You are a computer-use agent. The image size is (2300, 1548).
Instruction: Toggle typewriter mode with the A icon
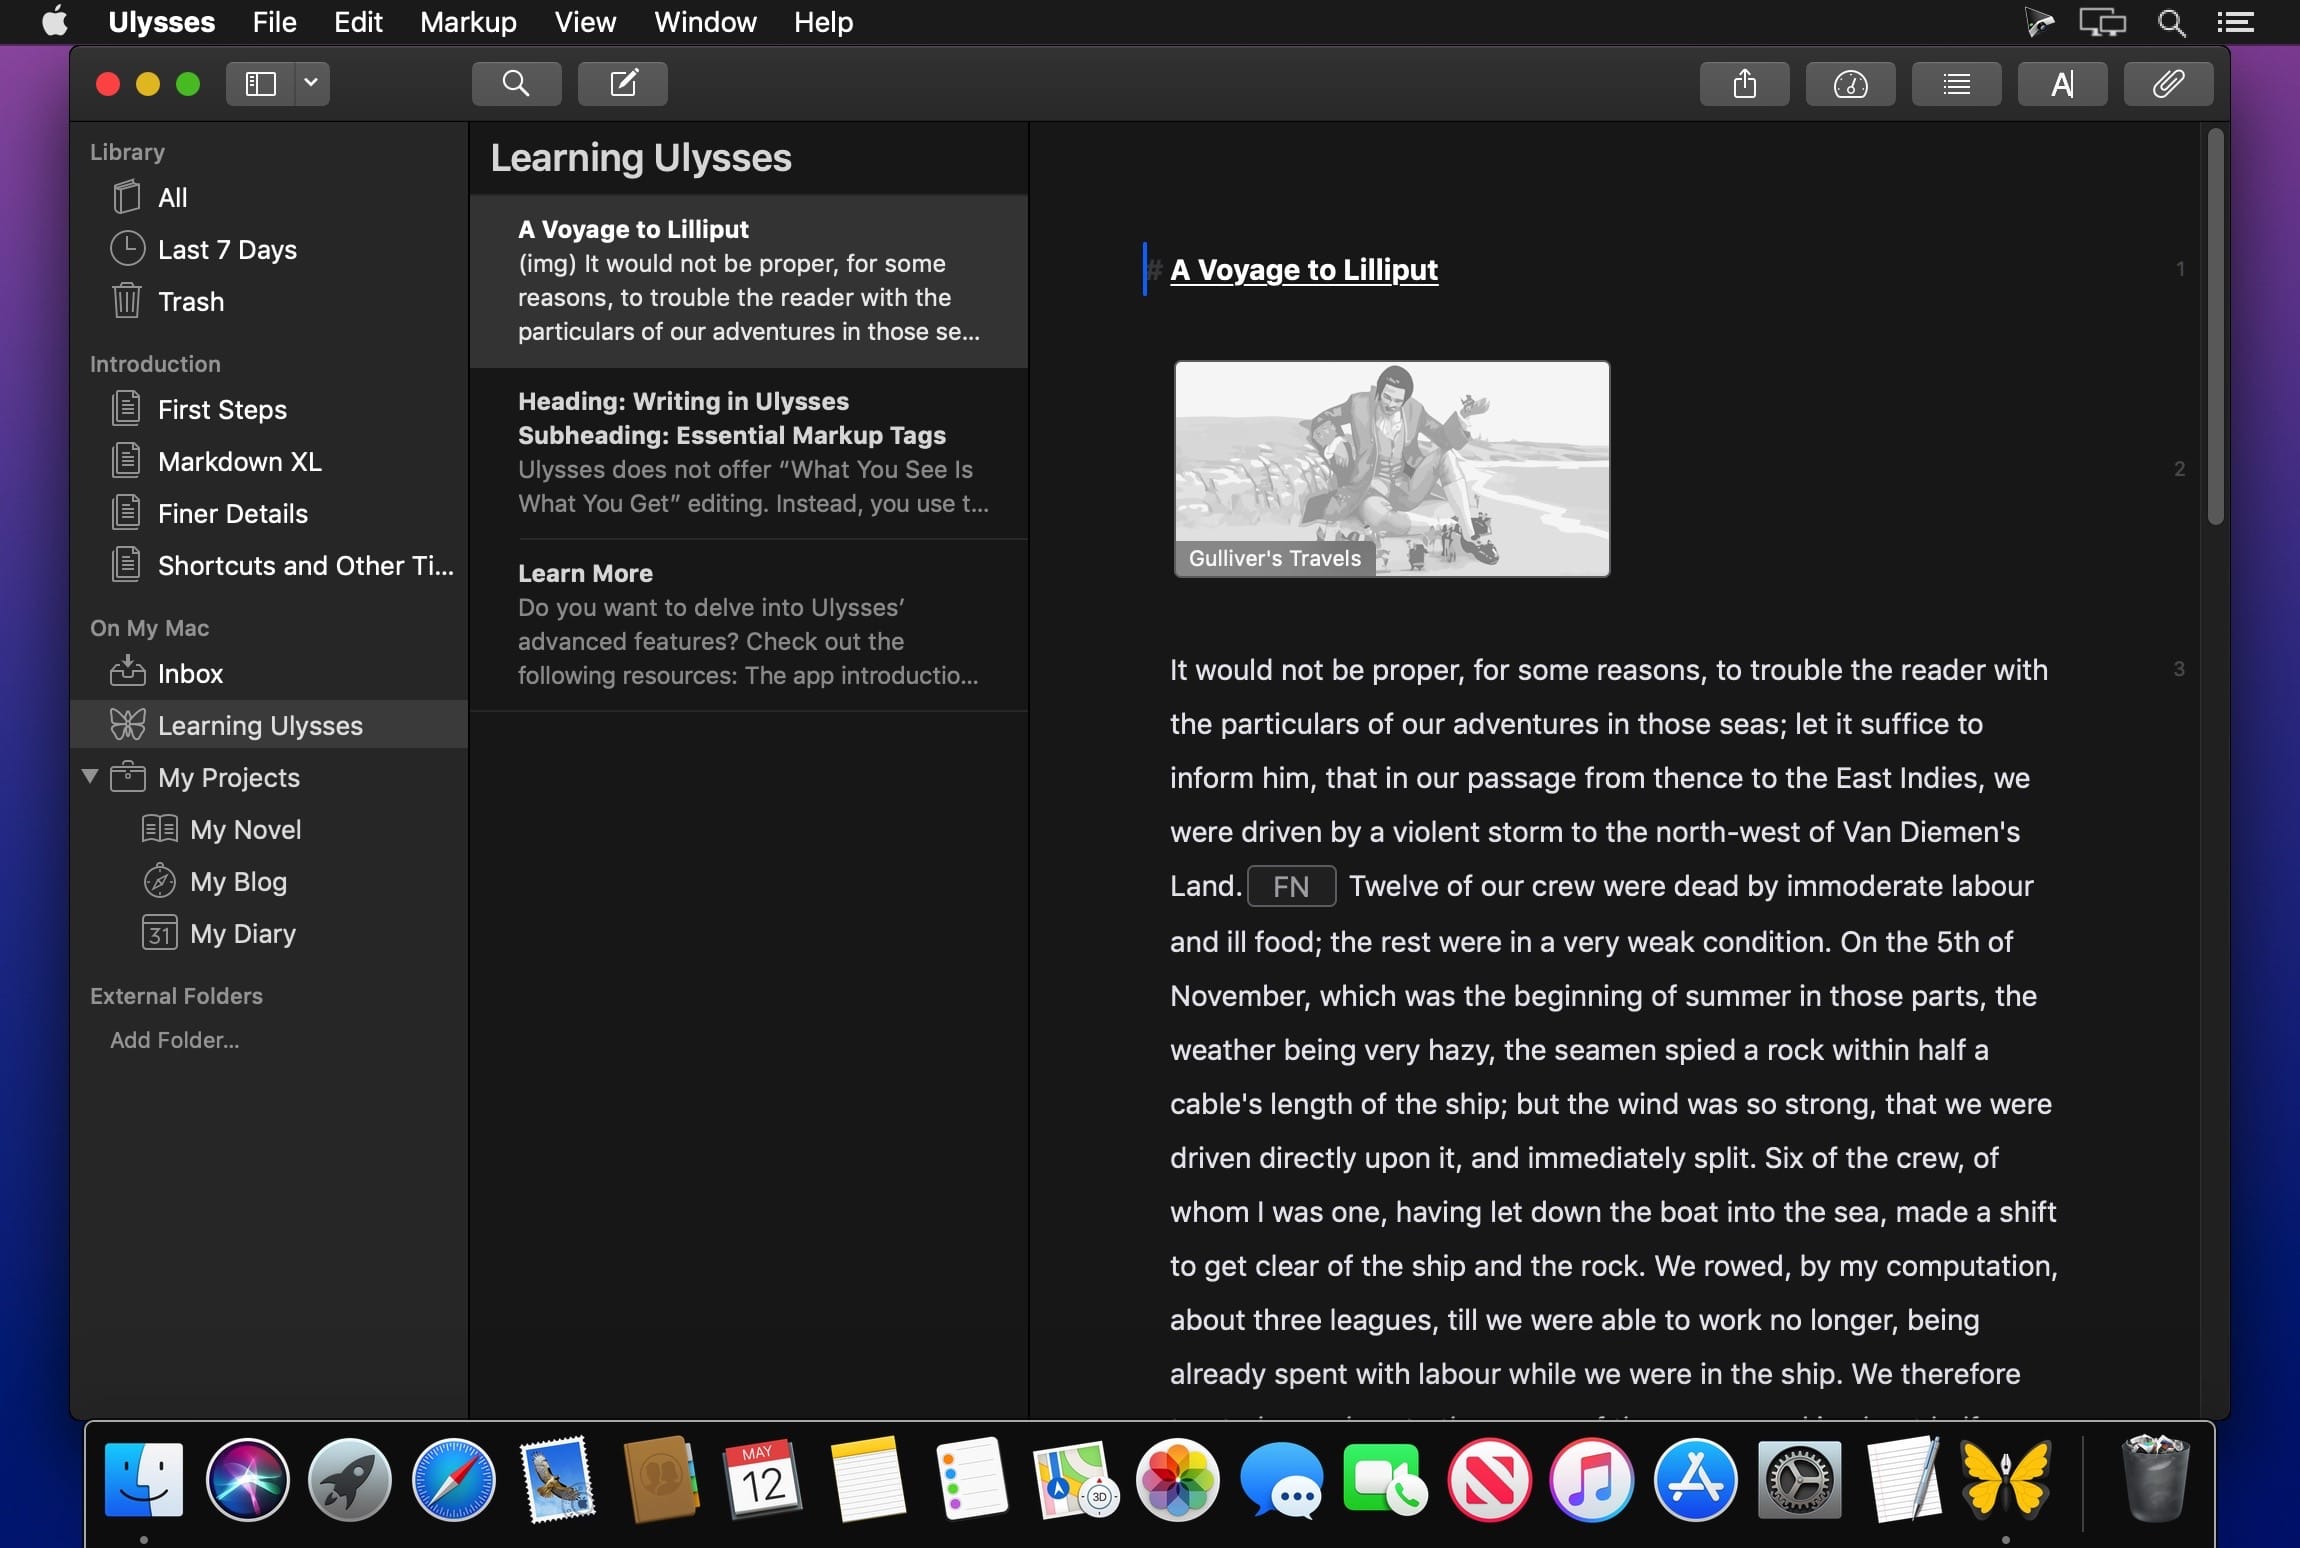tap(2062, 84)
